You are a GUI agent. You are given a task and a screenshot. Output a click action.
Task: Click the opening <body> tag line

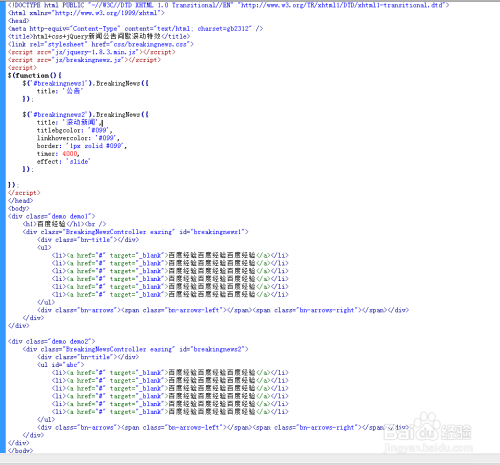[x=19, y=208]
